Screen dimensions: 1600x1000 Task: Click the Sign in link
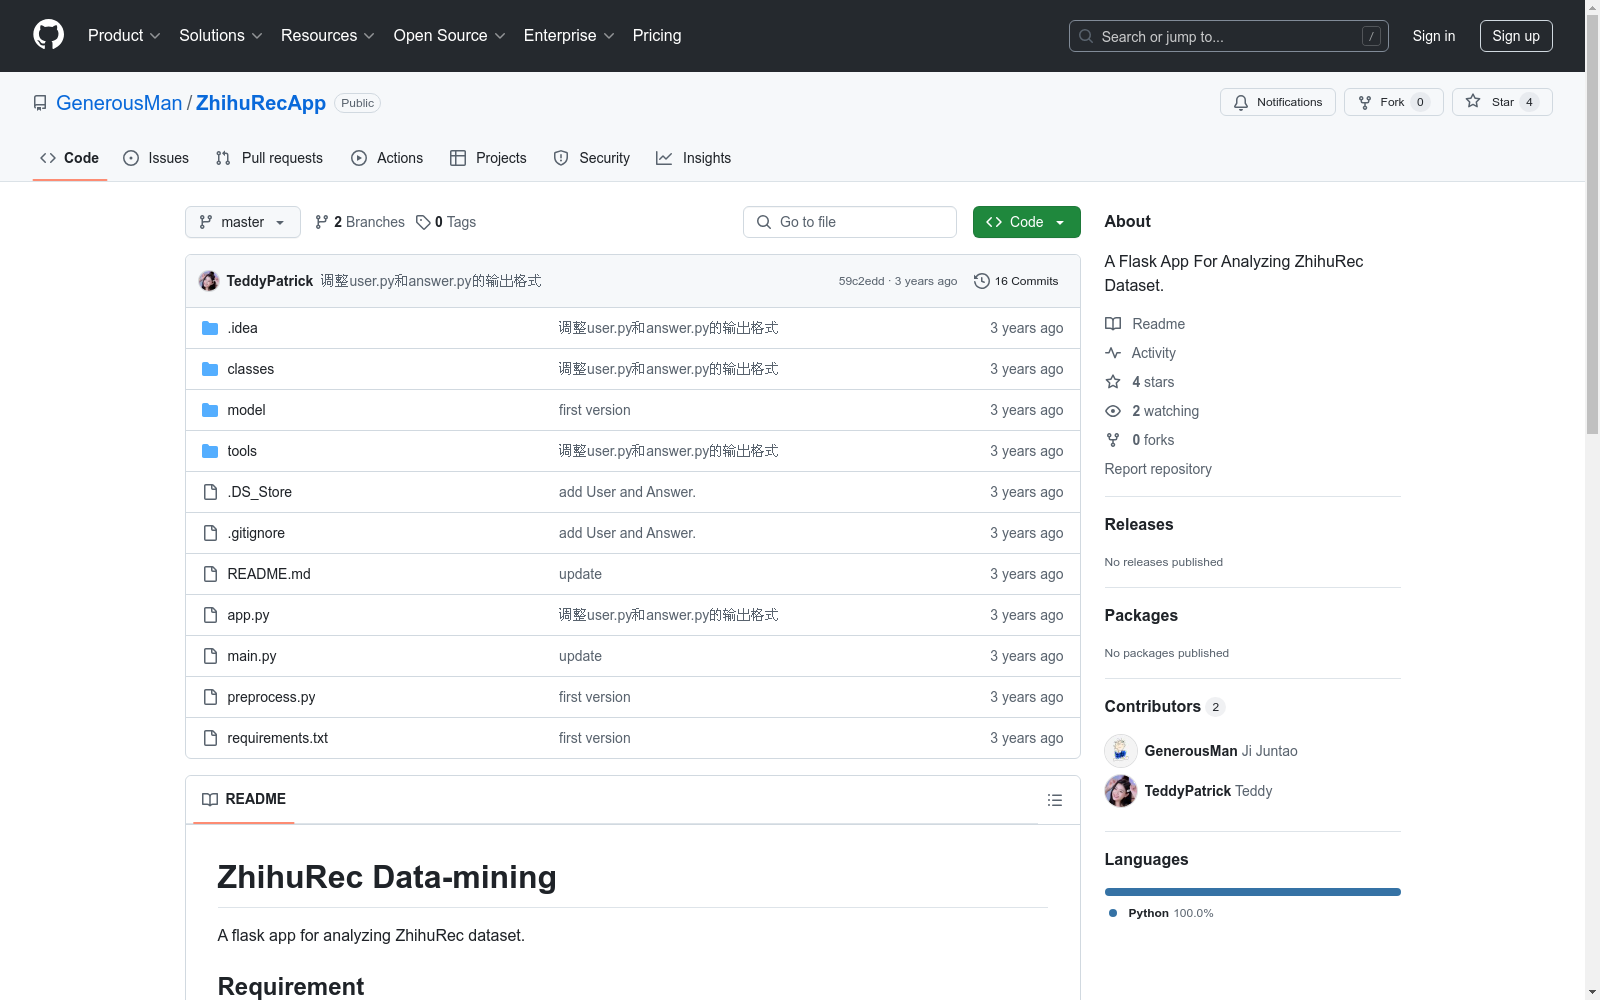(1434, 36)
